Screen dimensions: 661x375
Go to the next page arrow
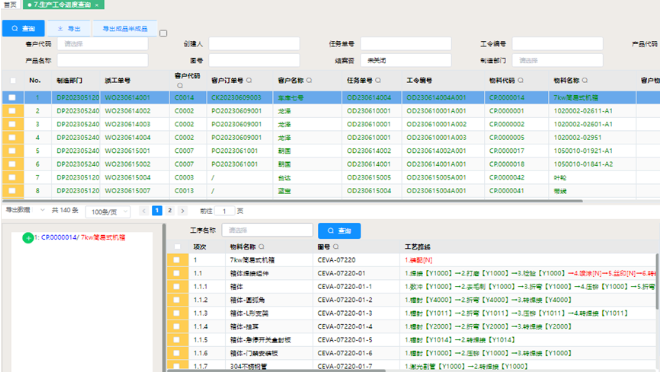tap(183, 211)
